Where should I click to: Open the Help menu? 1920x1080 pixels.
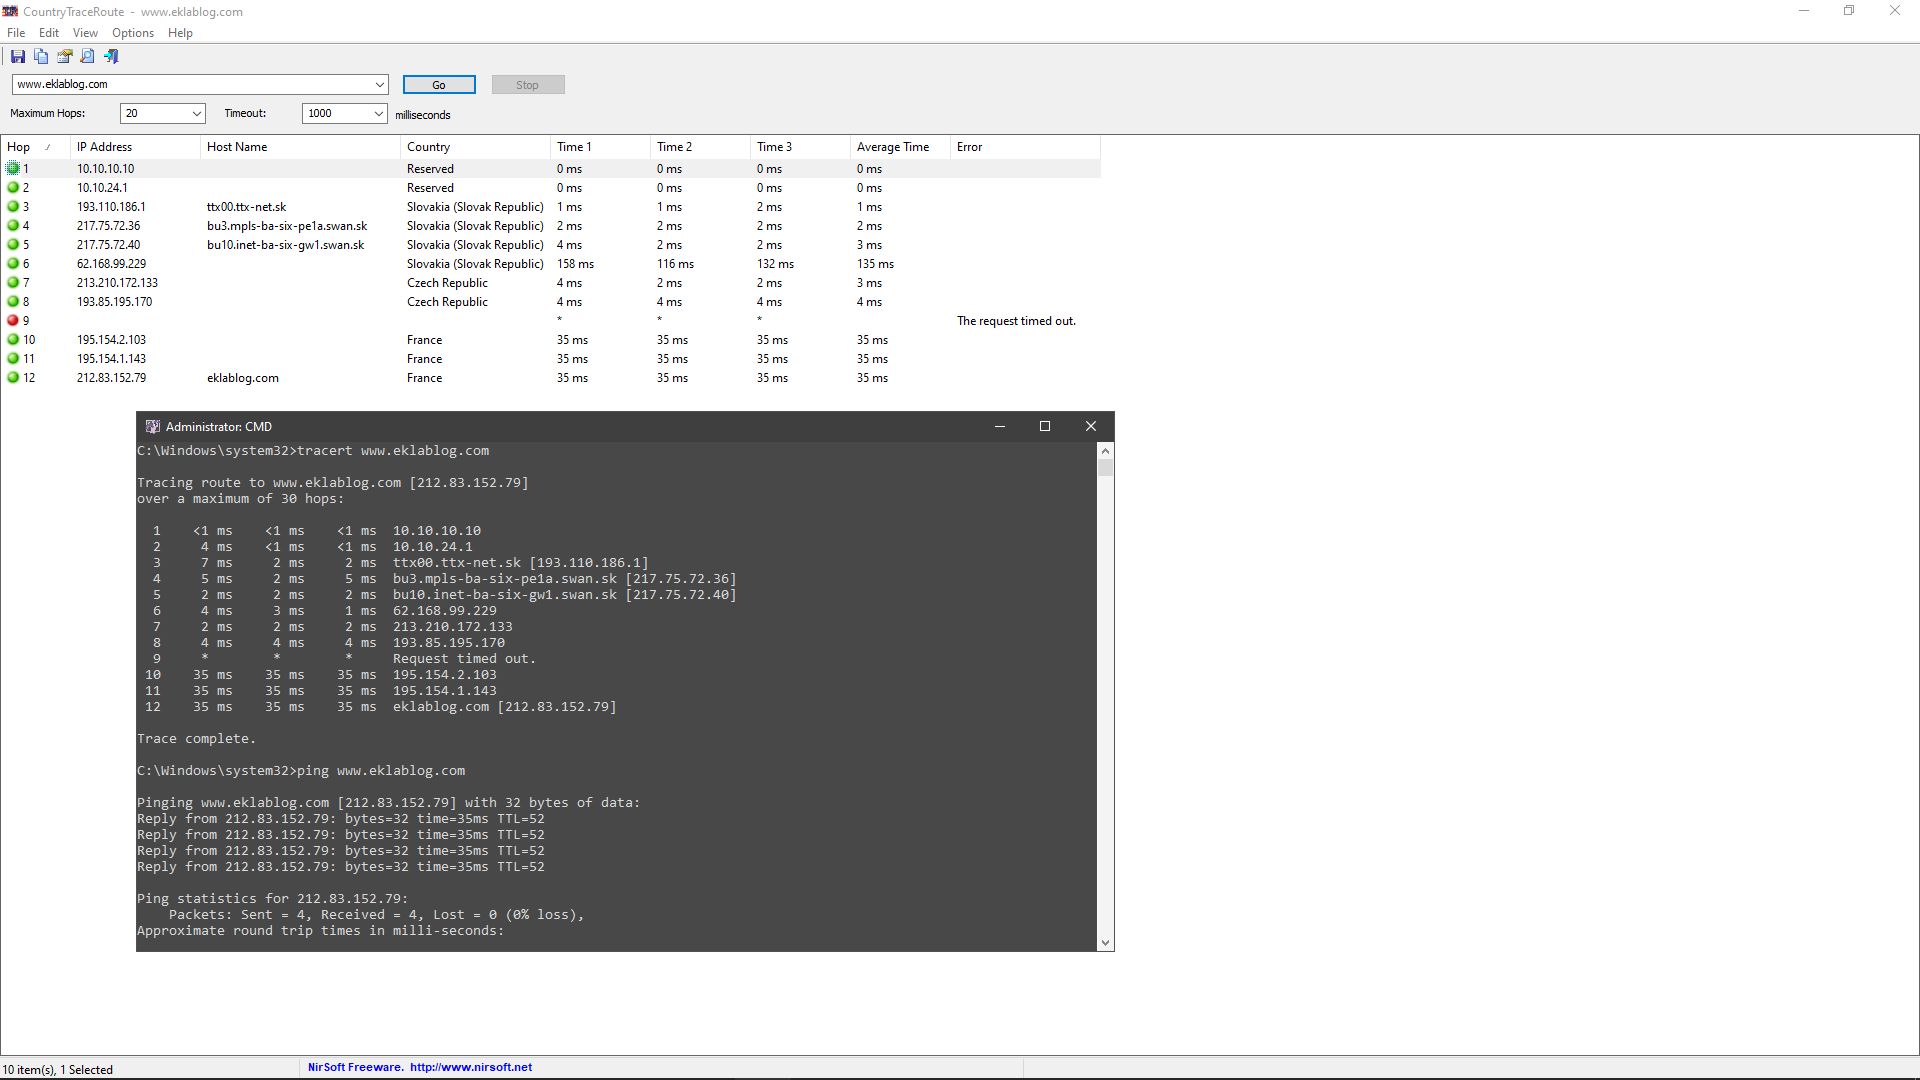point(180,33)
